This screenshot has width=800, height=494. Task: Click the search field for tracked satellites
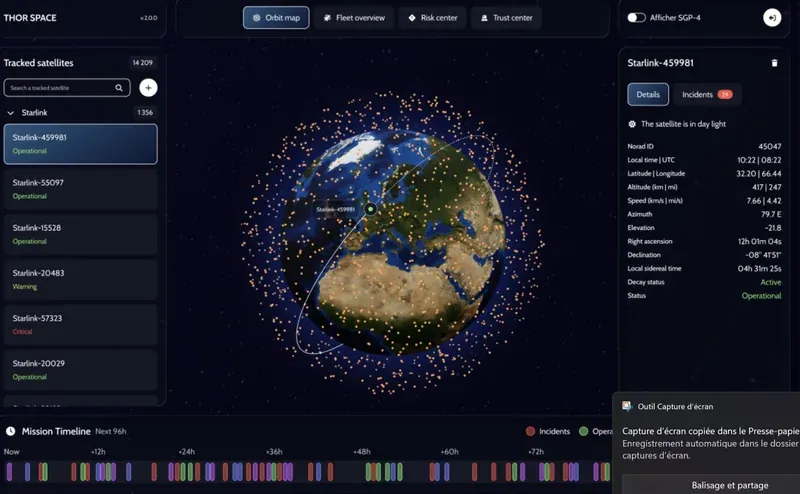click(67, 88)
